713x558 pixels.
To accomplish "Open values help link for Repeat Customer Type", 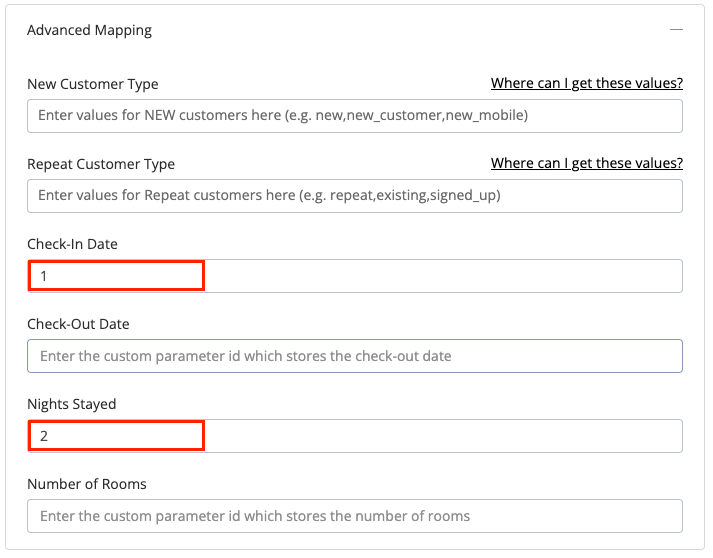I will click(x=587, y=163).
